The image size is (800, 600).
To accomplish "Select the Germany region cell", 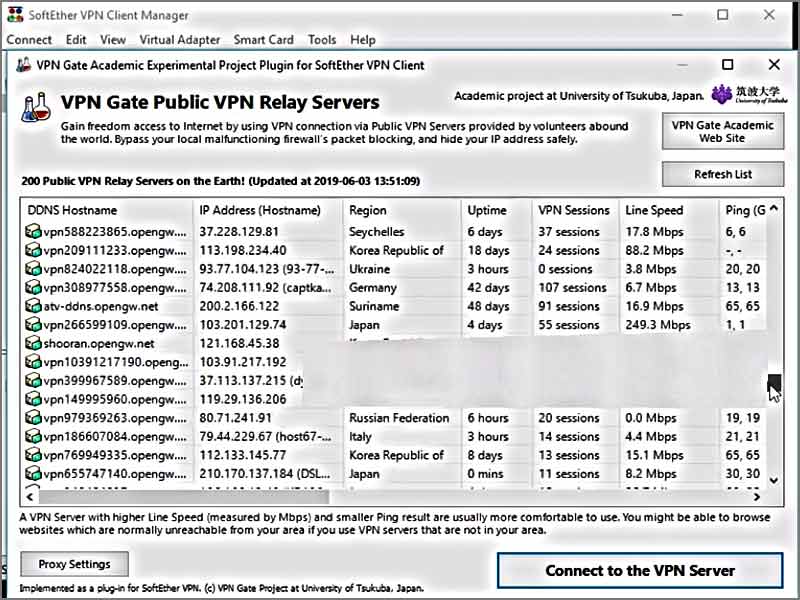I will (x=372, y=288).
